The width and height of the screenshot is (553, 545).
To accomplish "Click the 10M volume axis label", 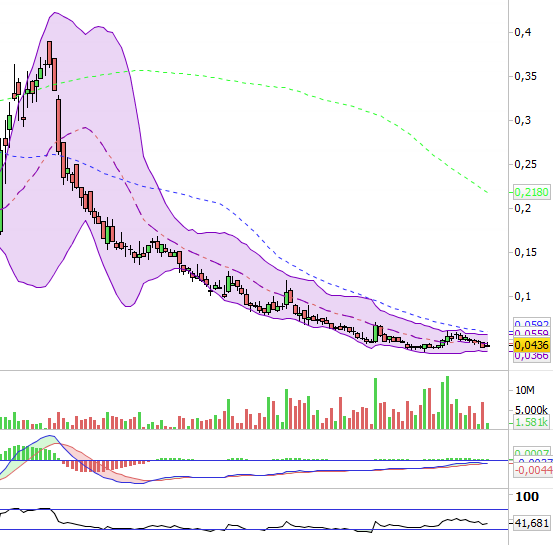I will tap(525, 390).
